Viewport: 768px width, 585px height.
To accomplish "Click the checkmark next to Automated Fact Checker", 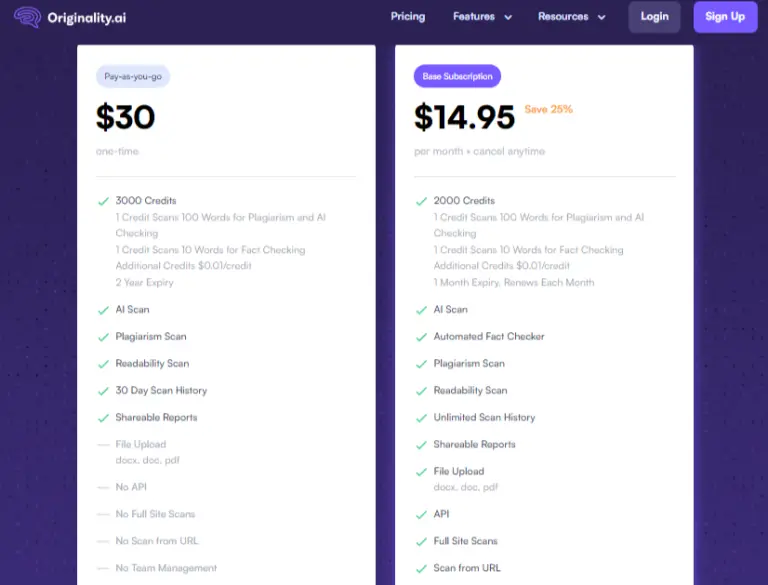I will click(x=421, y=337).
